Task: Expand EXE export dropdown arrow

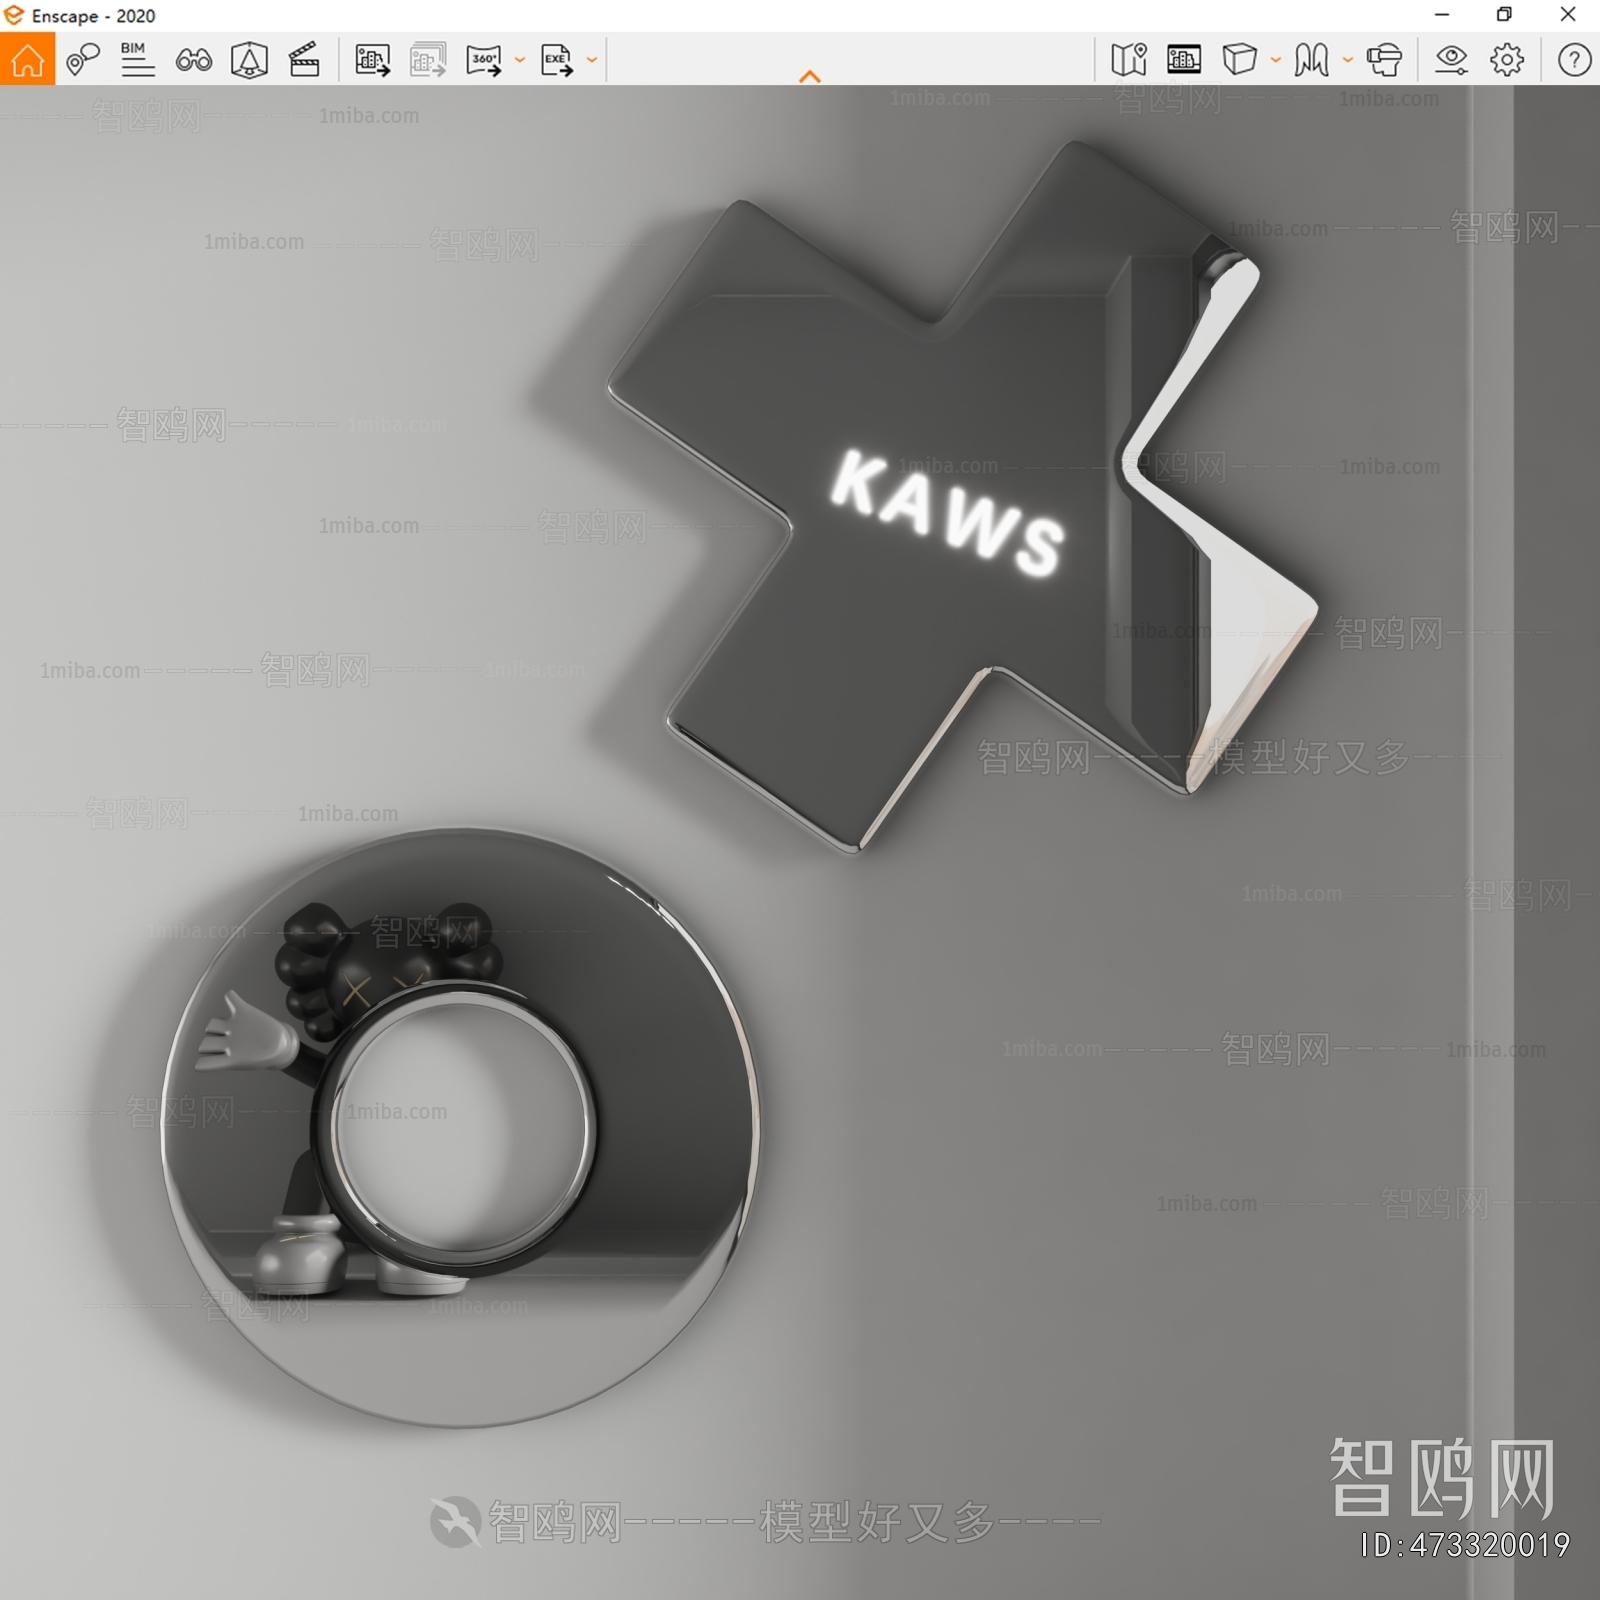Action: (592, 60)
